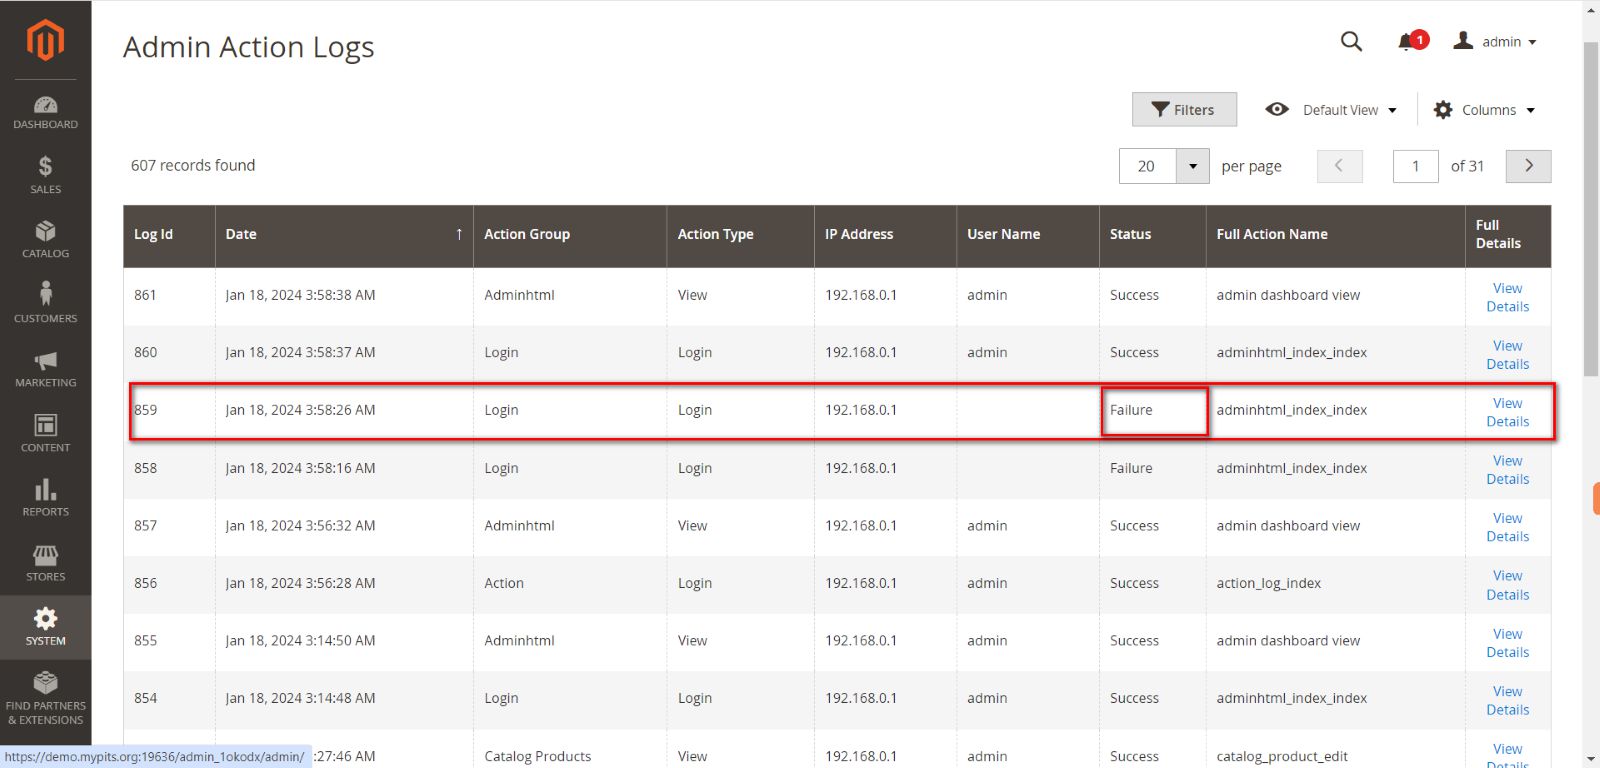The width and height of the screenshot is (1600, 768).
Task: Open the Customers sidebar section
Action: 45,303
